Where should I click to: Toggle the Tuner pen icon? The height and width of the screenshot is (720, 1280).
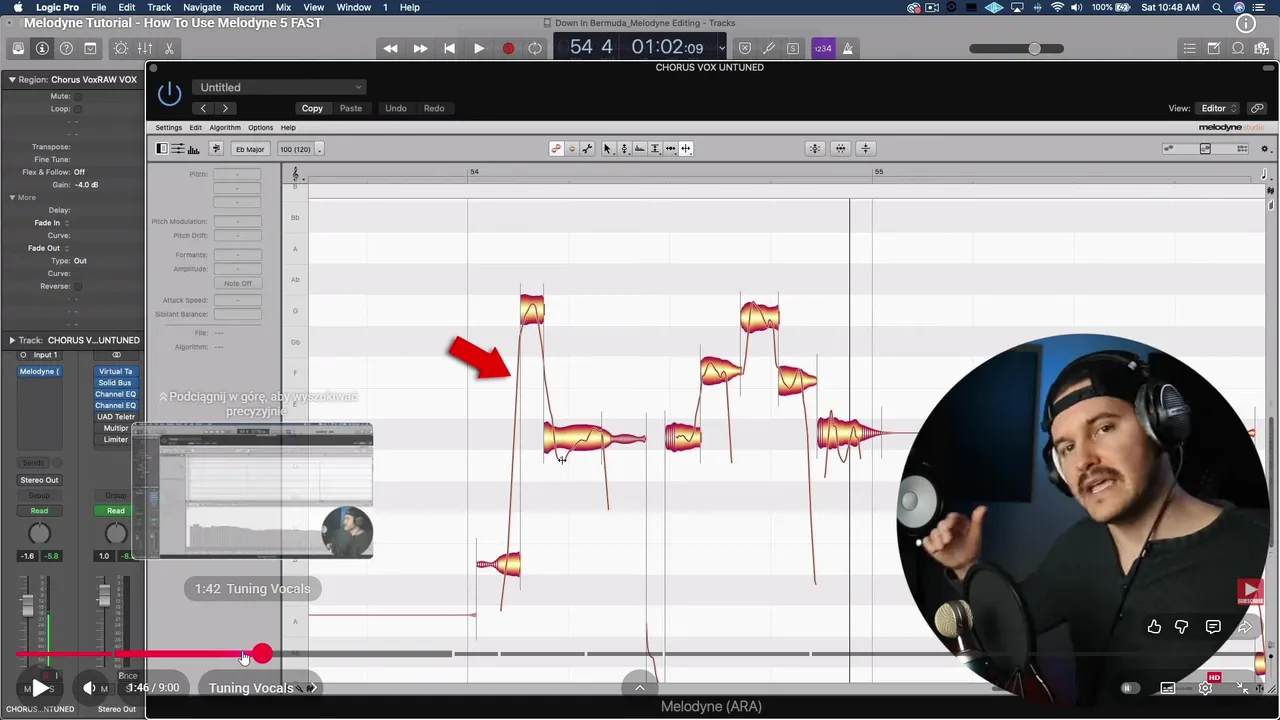coord(769,48)
